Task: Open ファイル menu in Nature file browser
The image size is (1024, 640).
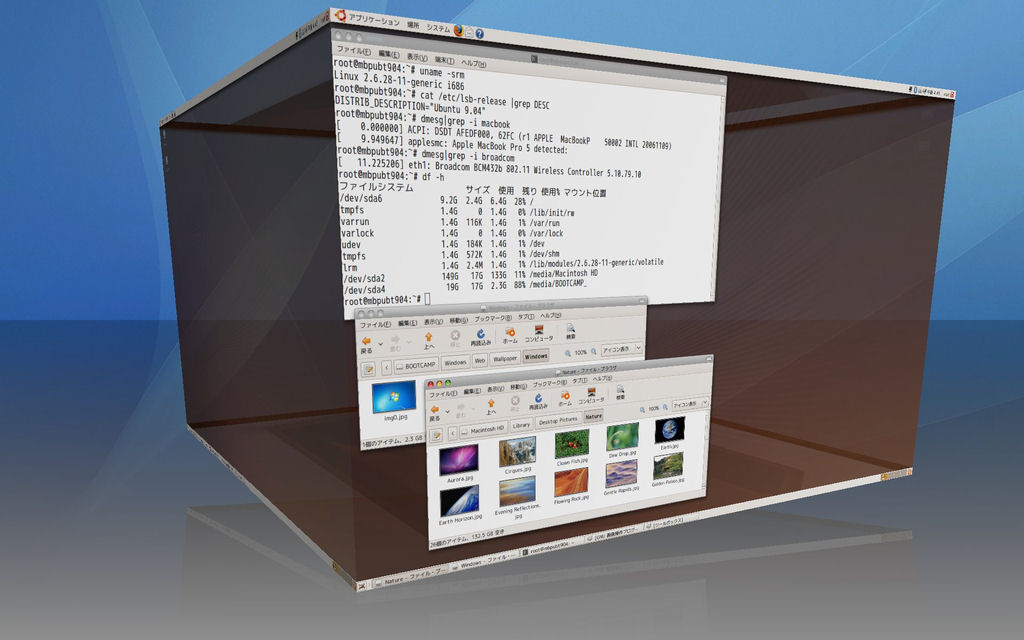Action: 443,394
